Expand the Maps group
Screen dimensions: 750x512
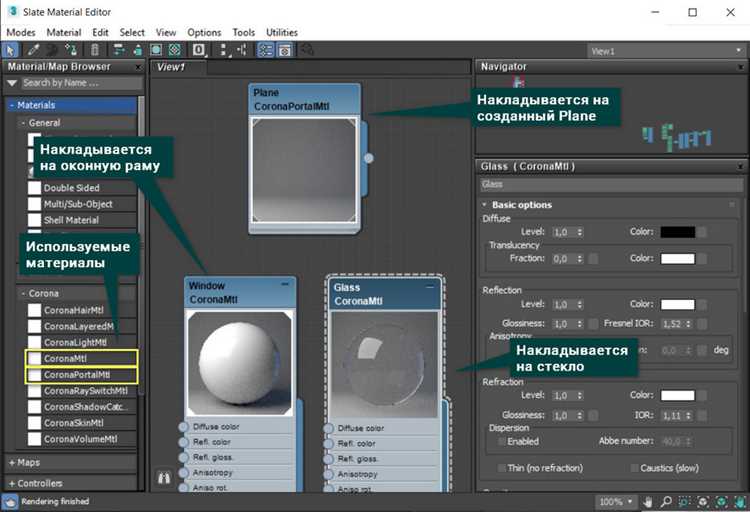click(x=12, y=463)
